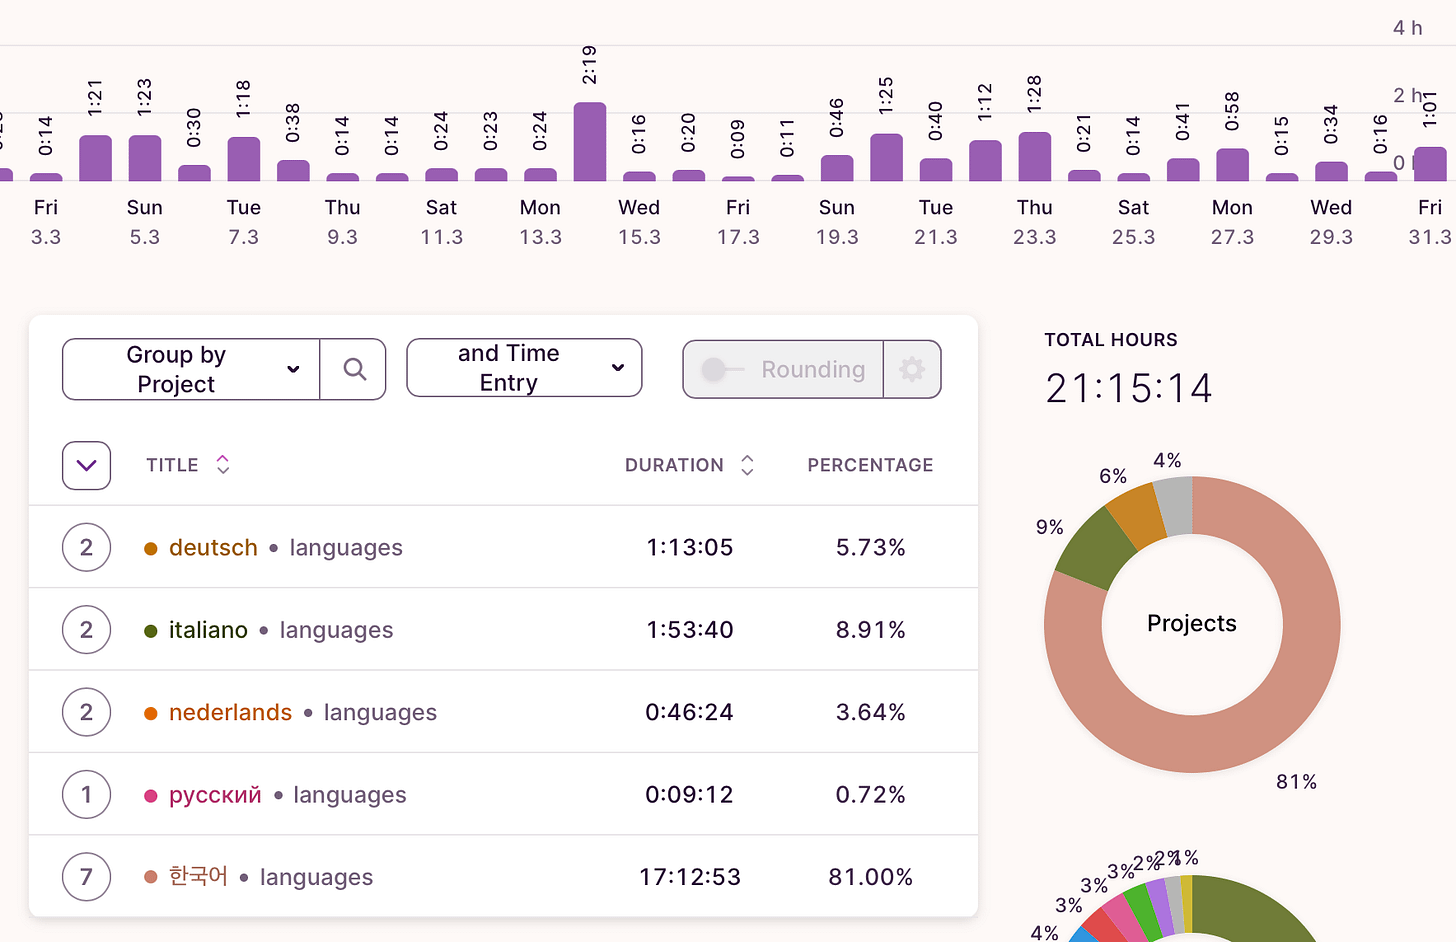Click the Wed 29.3 axis label

1331,222
